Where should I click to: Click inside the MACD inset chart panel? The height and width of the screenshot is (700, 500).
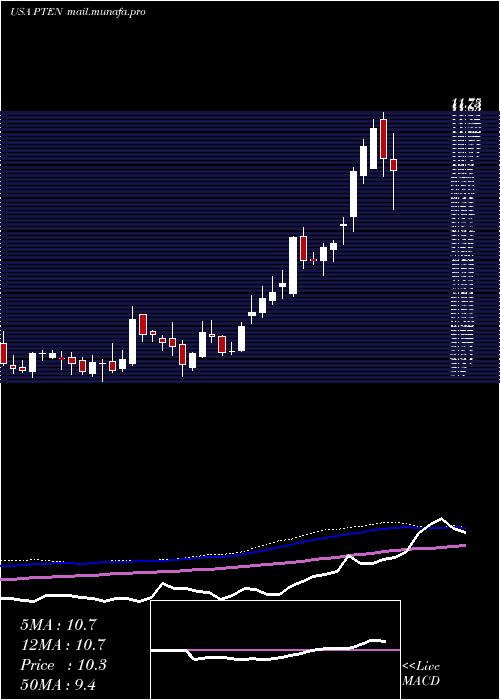coord(275,650)
